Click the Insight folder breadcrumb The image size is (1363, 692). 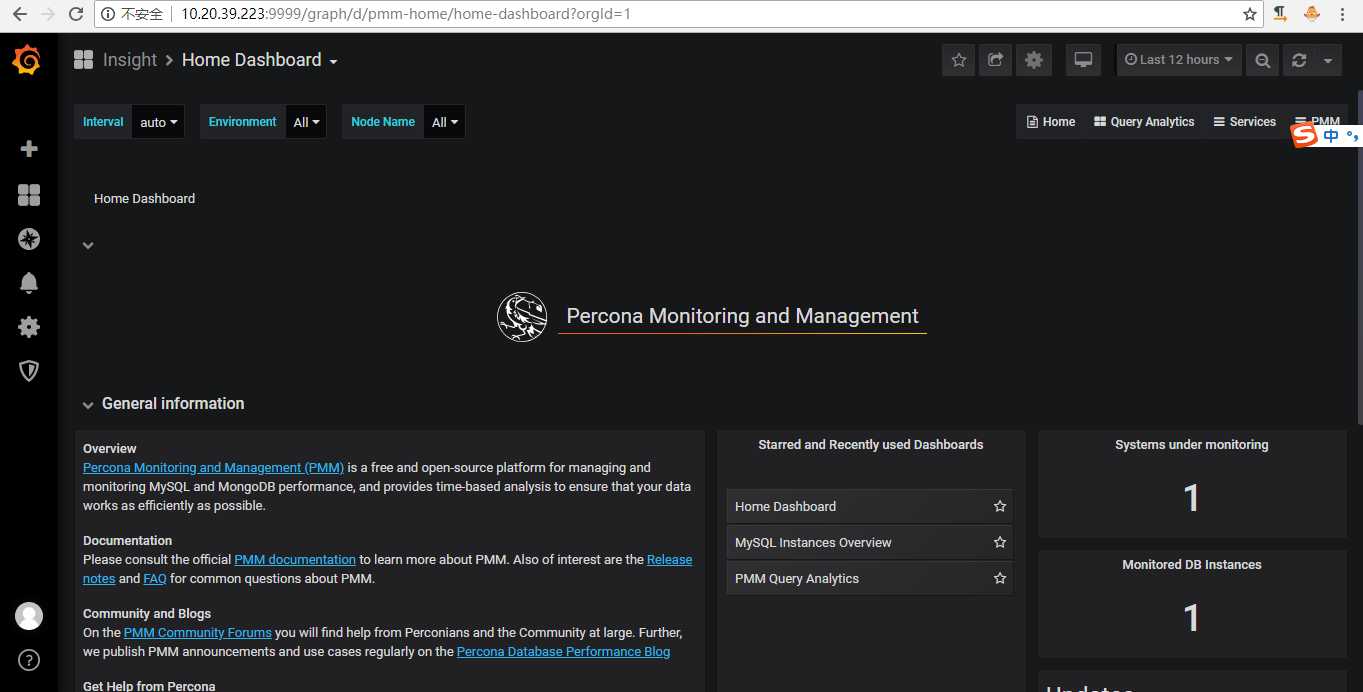pos(130,60)
